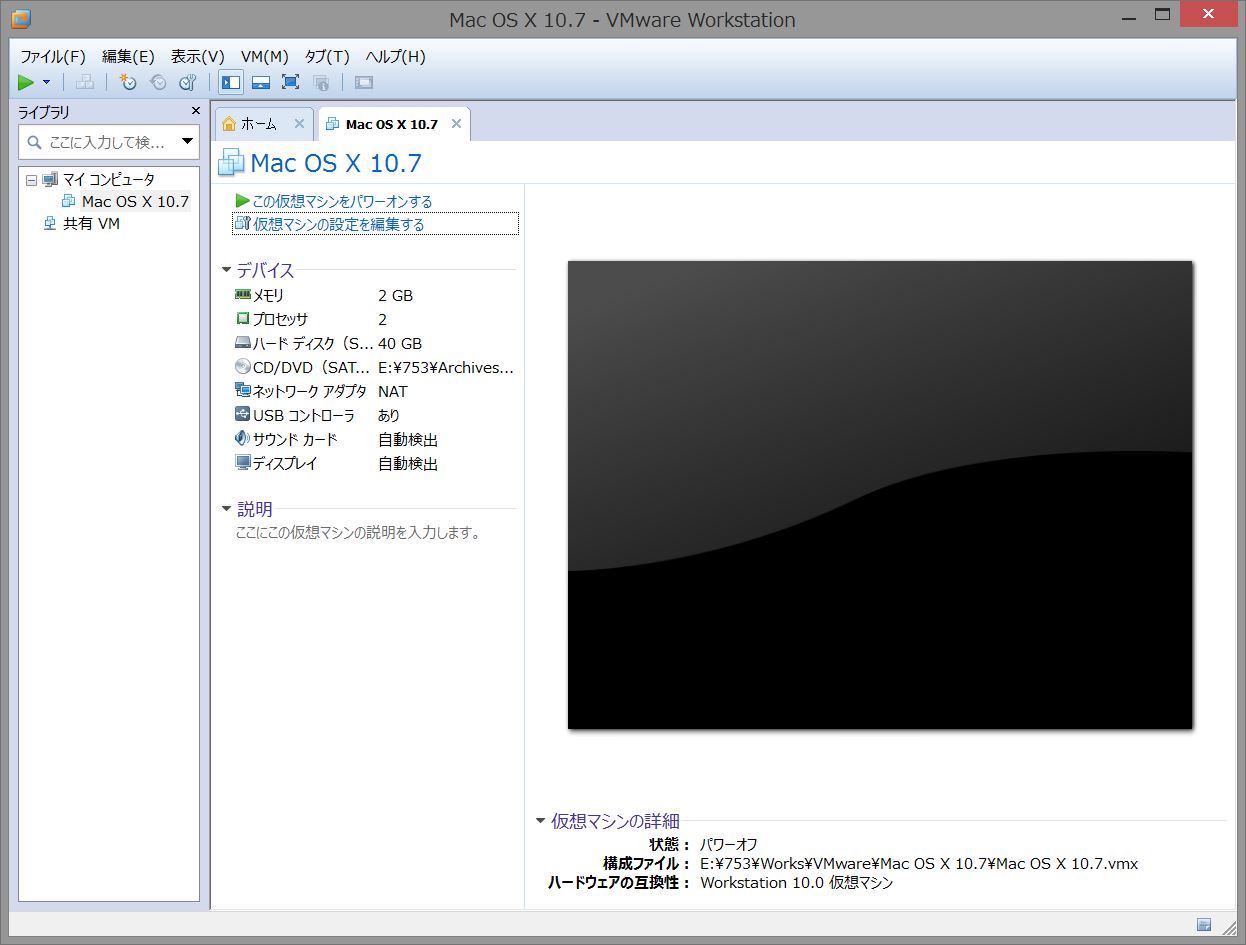Open the ファイル(F) menu
This screenshot has width=1246, height=945.
tap(53, 56)
